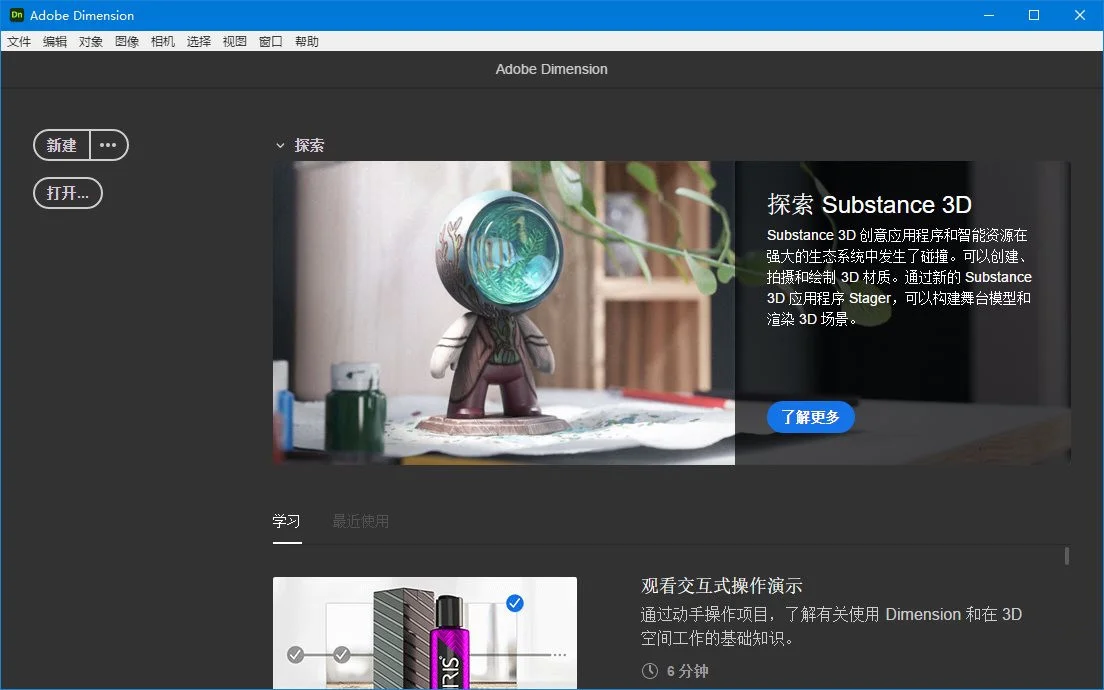Open the 帮助 menu

(306, 41)
